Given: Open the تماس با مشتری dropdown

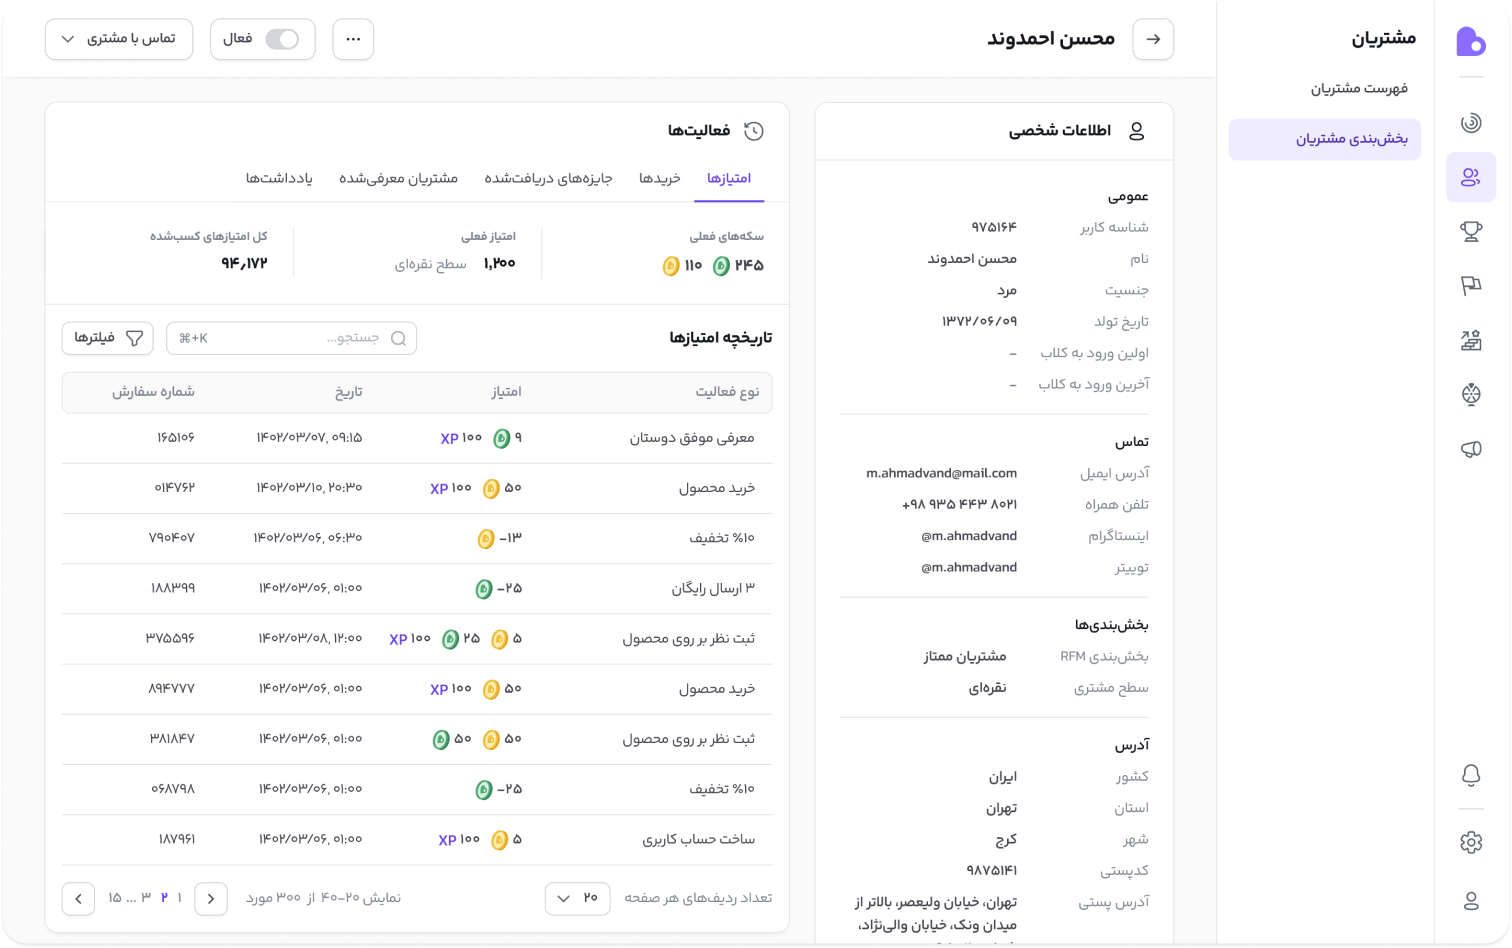Looking at the screenshot, I should click(x=119, y=39).
